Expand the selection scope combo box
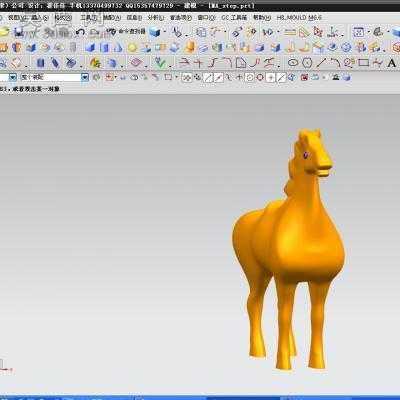 (x=85, y=77)
